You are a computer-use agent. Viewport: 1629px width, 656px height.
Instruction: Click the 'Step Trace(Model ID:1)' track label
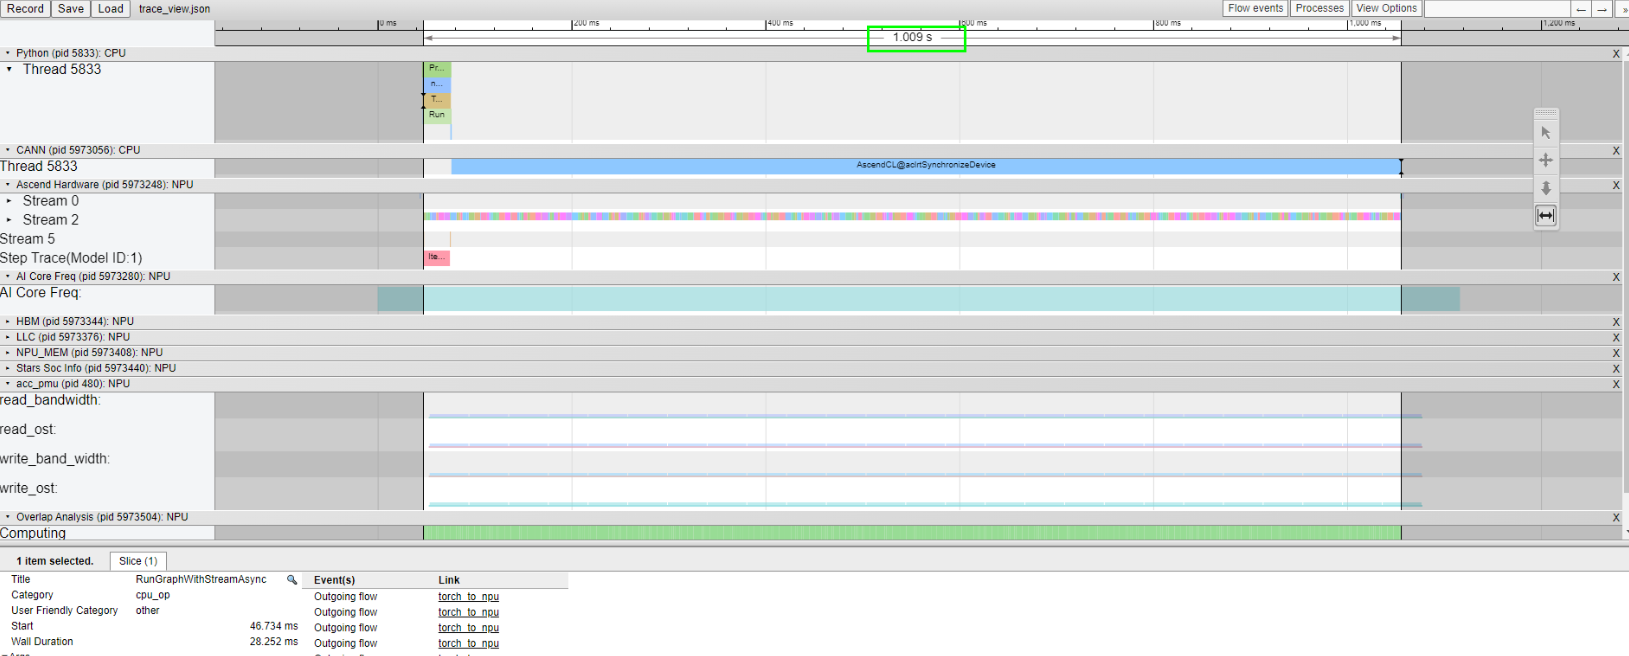[71, 258]
